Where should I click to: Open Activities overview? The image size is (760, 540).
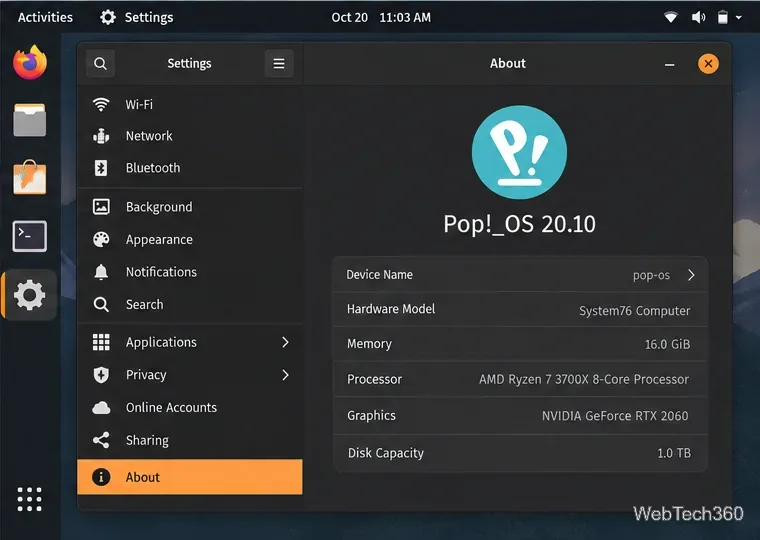(45, 17)
